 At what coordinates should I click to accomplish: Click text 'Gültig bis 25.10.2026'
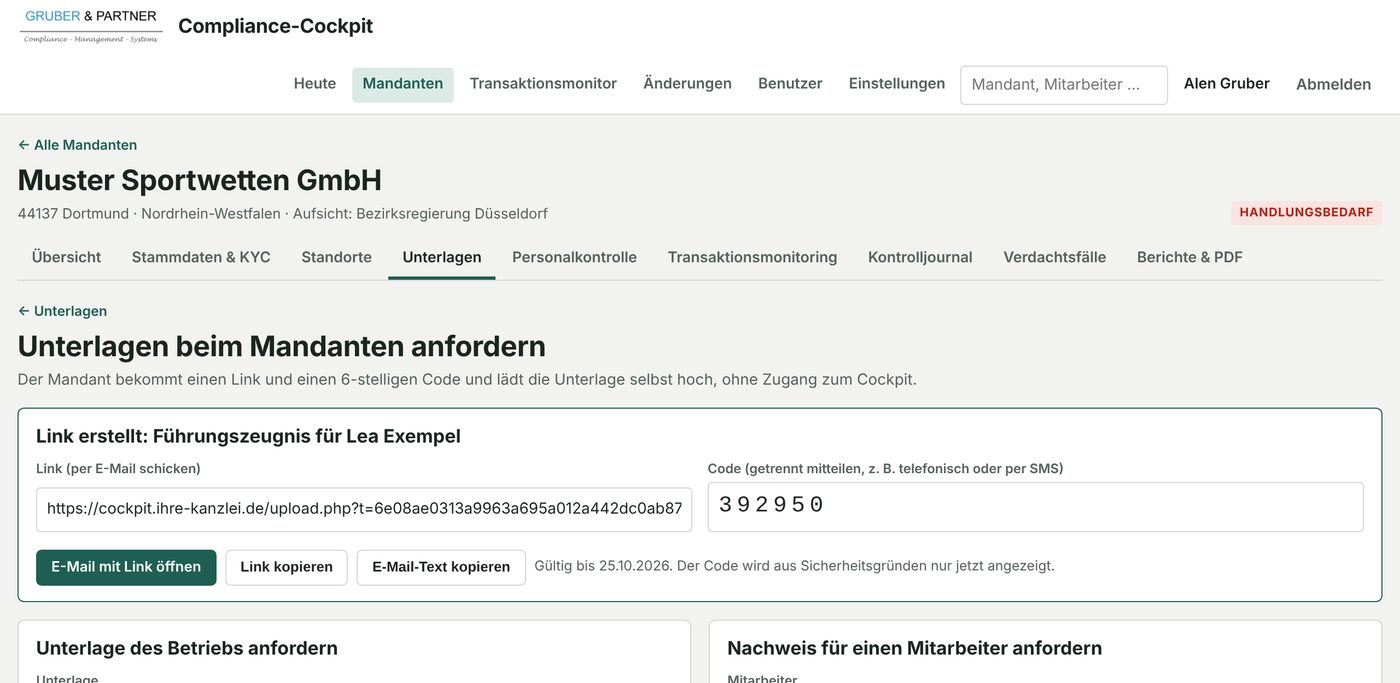[x=603, y=566]
